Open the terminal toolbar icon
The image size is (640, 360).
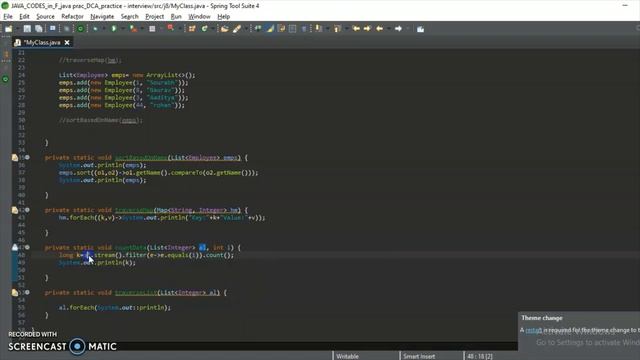pos(53,29)
